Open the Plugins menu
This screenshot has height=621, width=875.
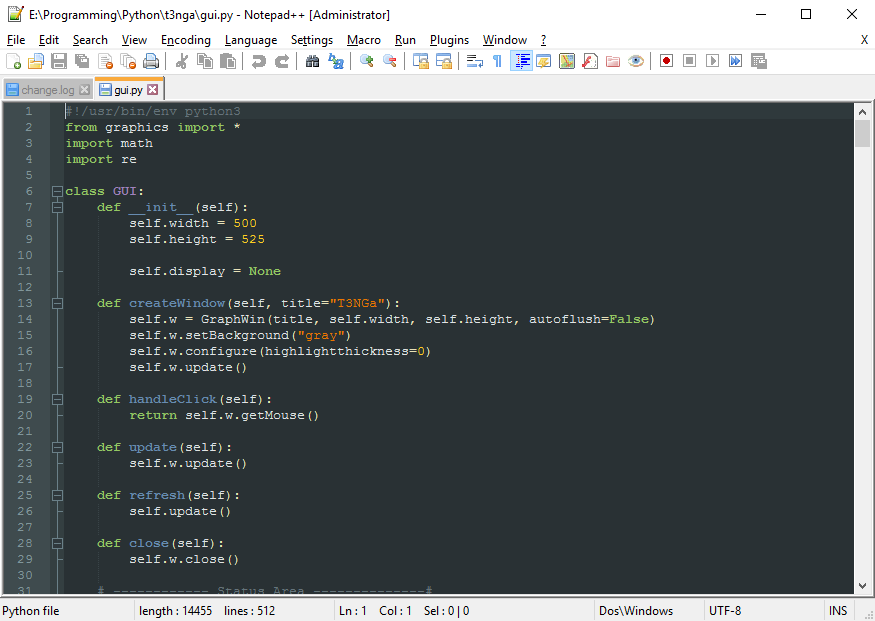pos(449,40)
